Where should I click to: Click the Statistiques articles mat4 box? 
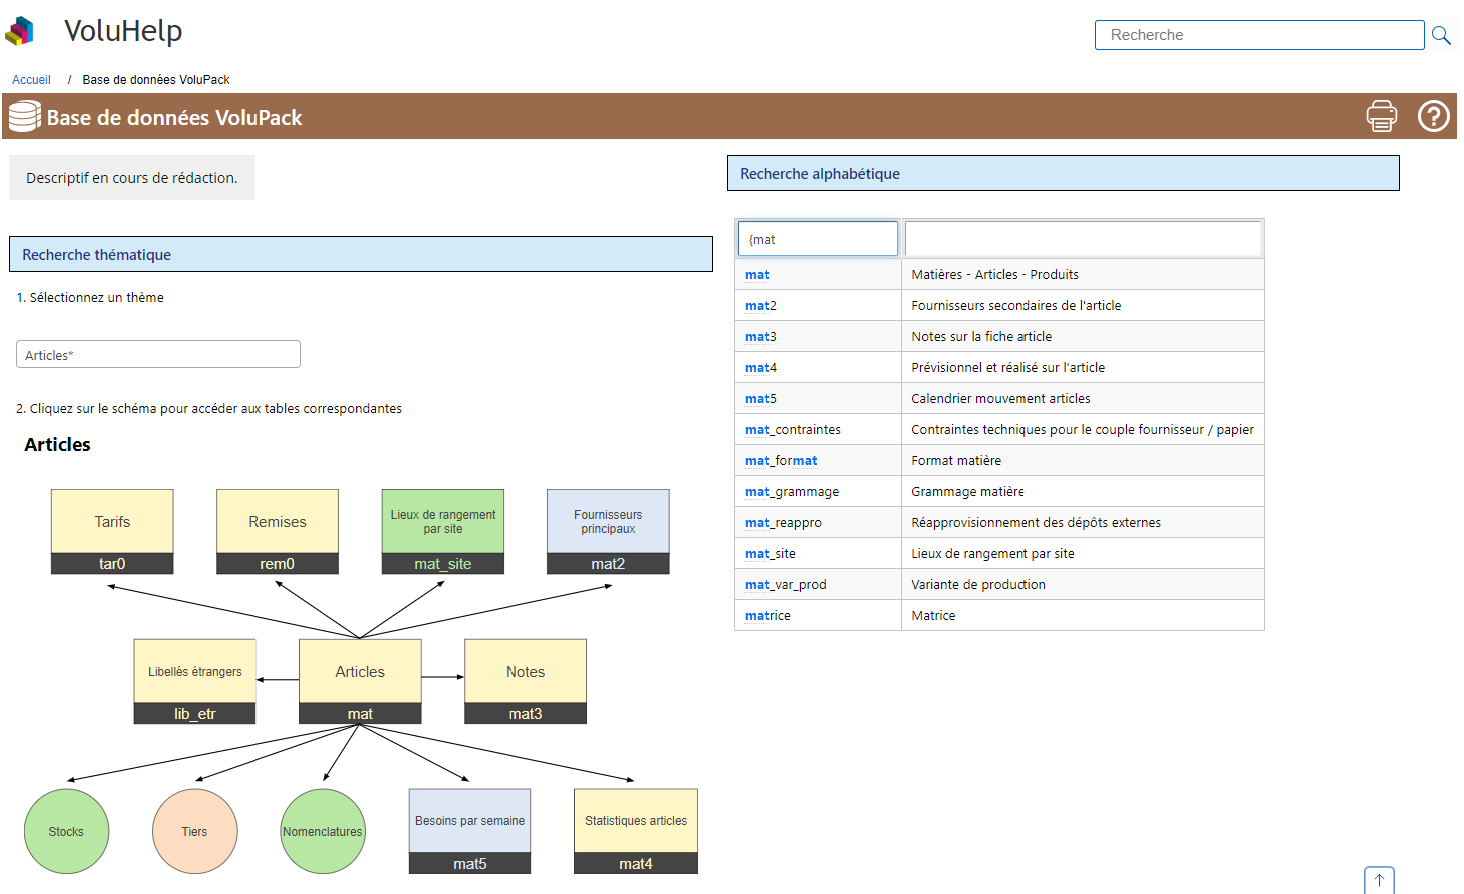636,831
